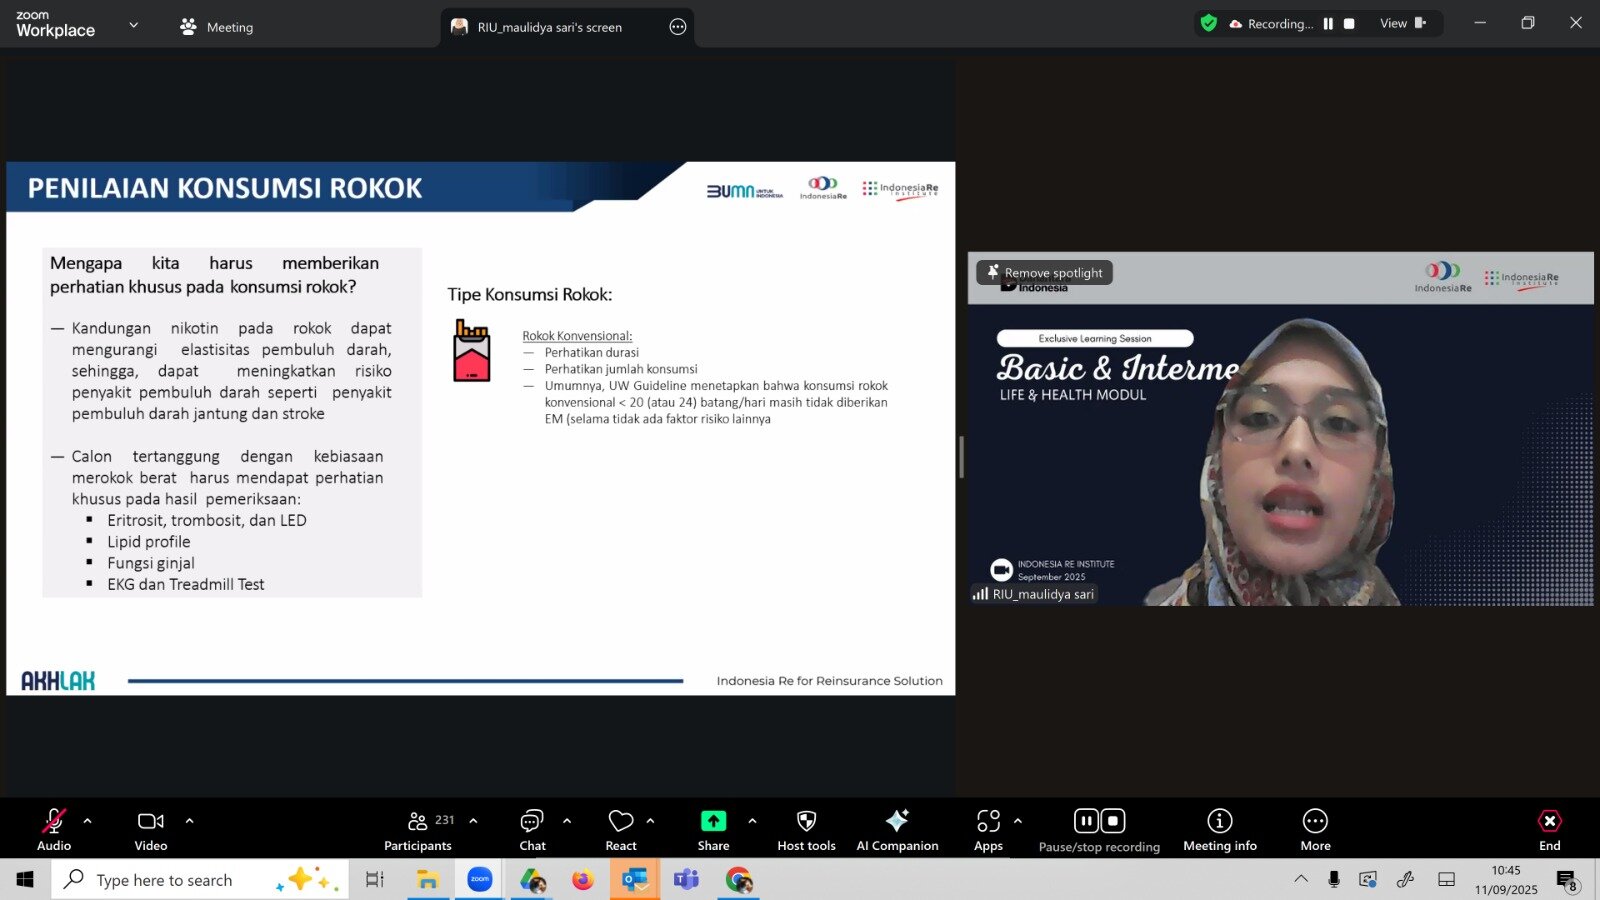
Task: Unmute the Audio microphone
Action: pyautogui.click(x=54, y=829)
